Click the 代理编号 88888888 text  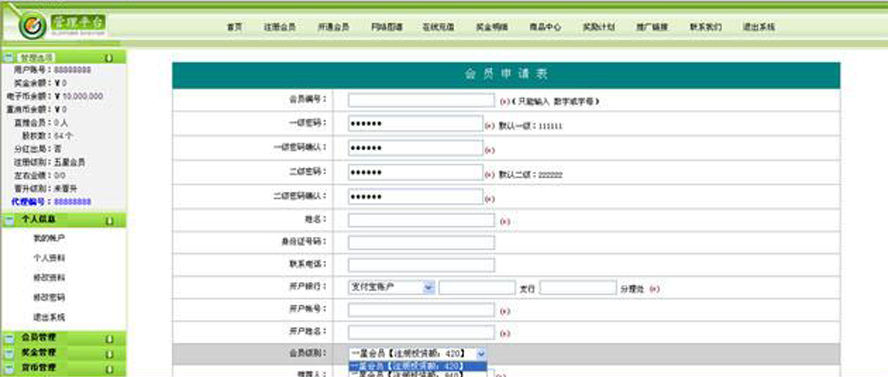[51, 202]
